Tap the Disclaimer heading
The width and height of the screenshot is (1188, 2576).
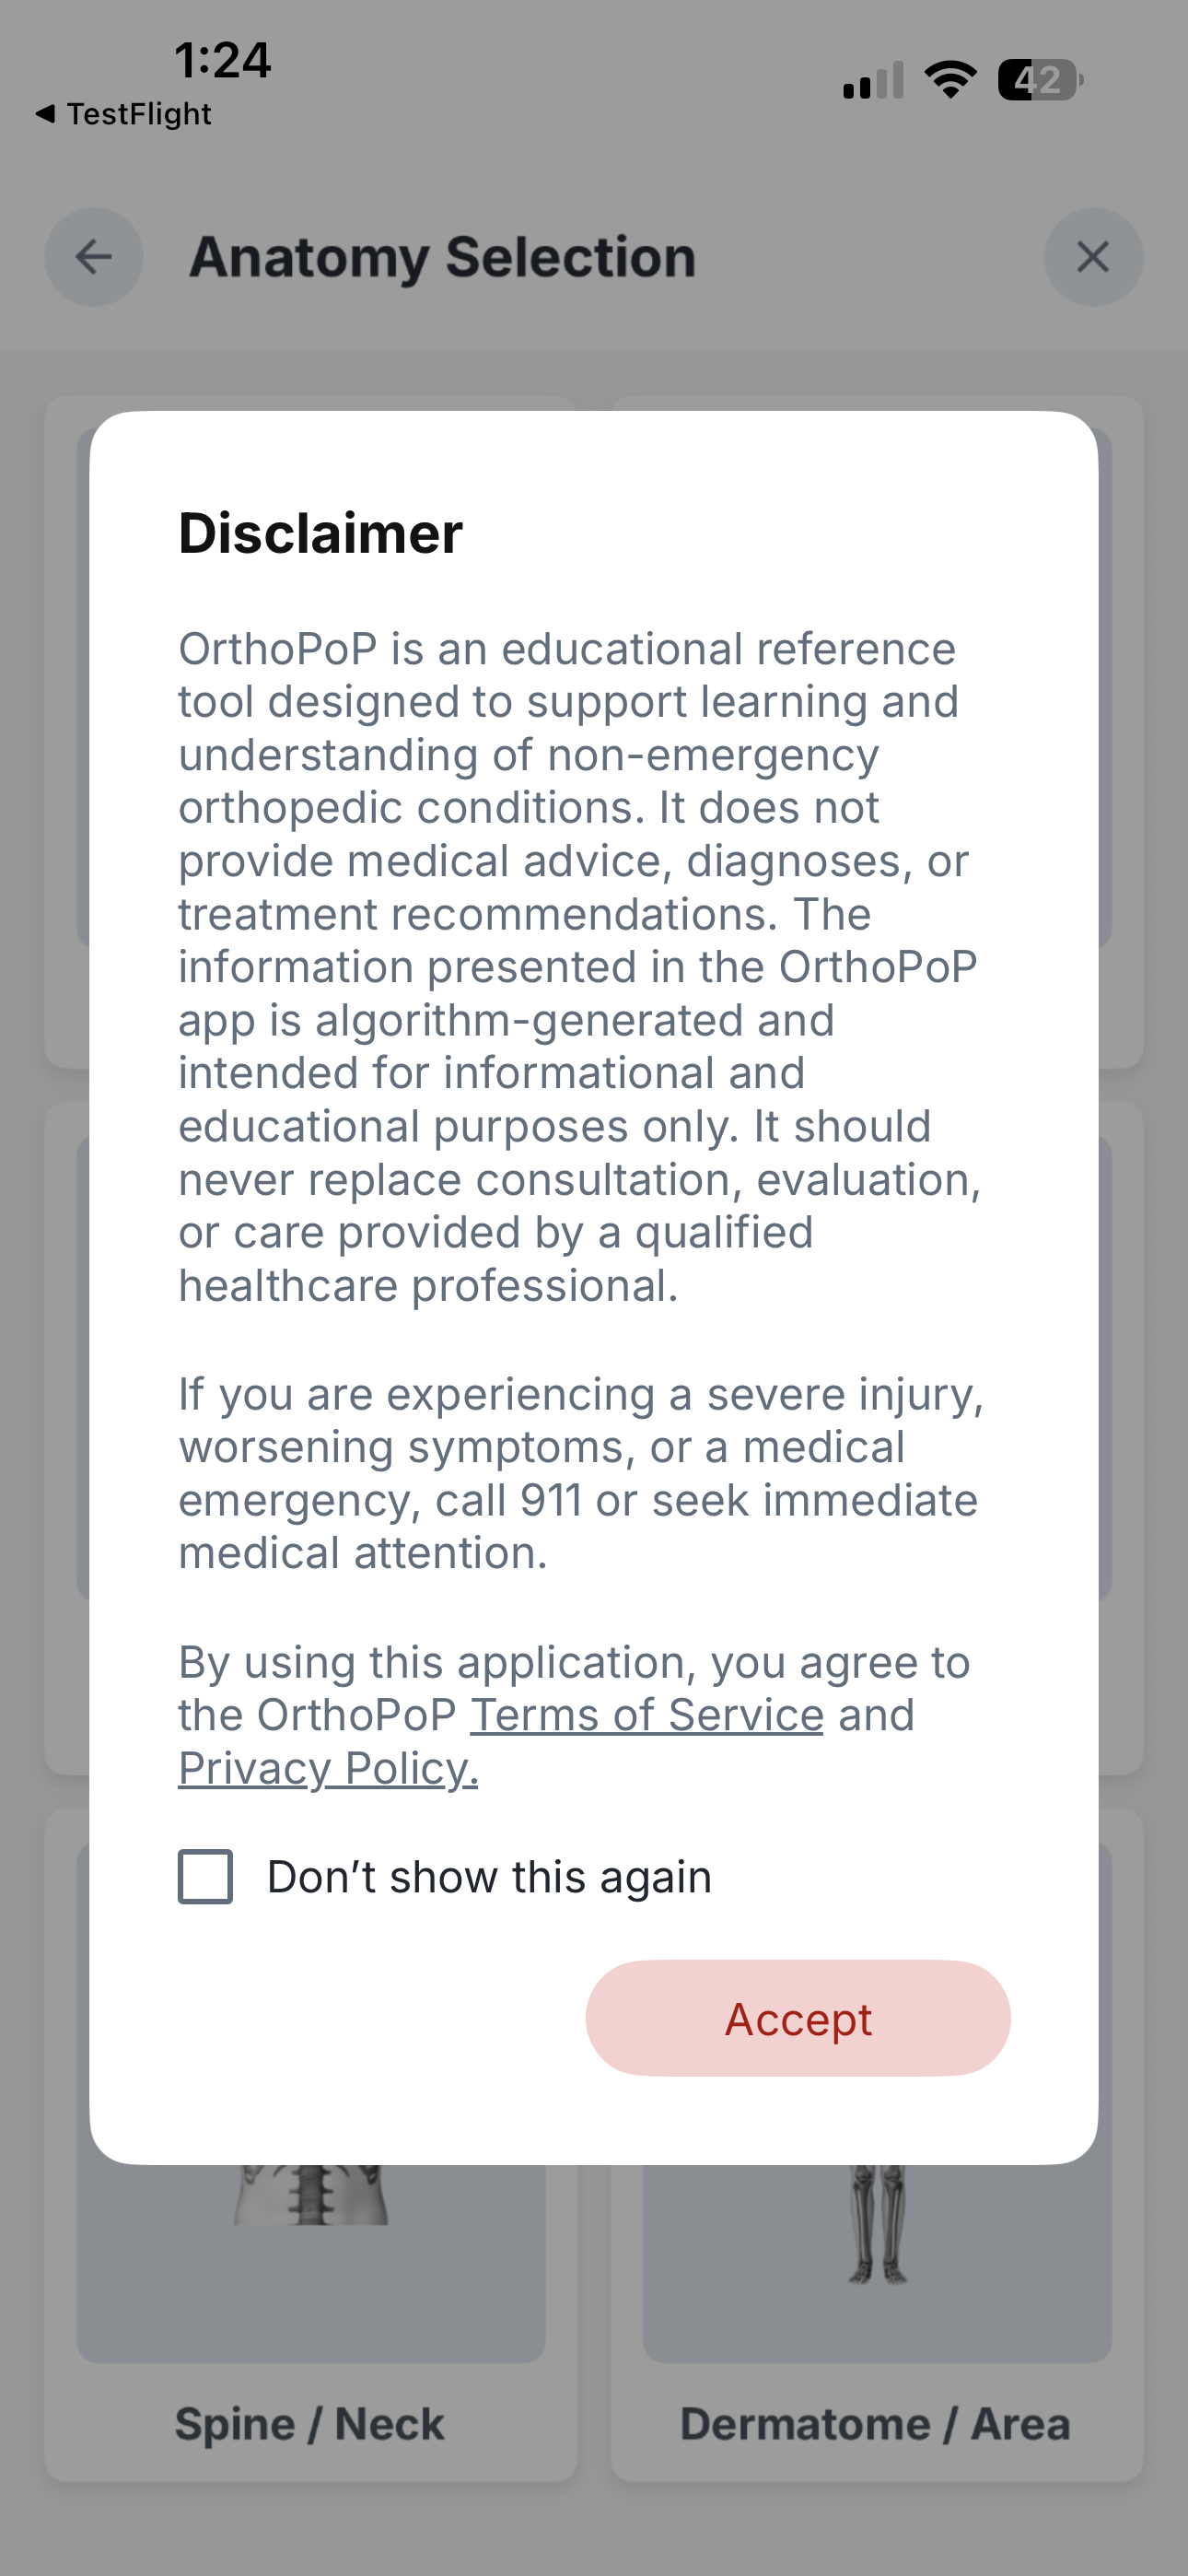point(320,533)
